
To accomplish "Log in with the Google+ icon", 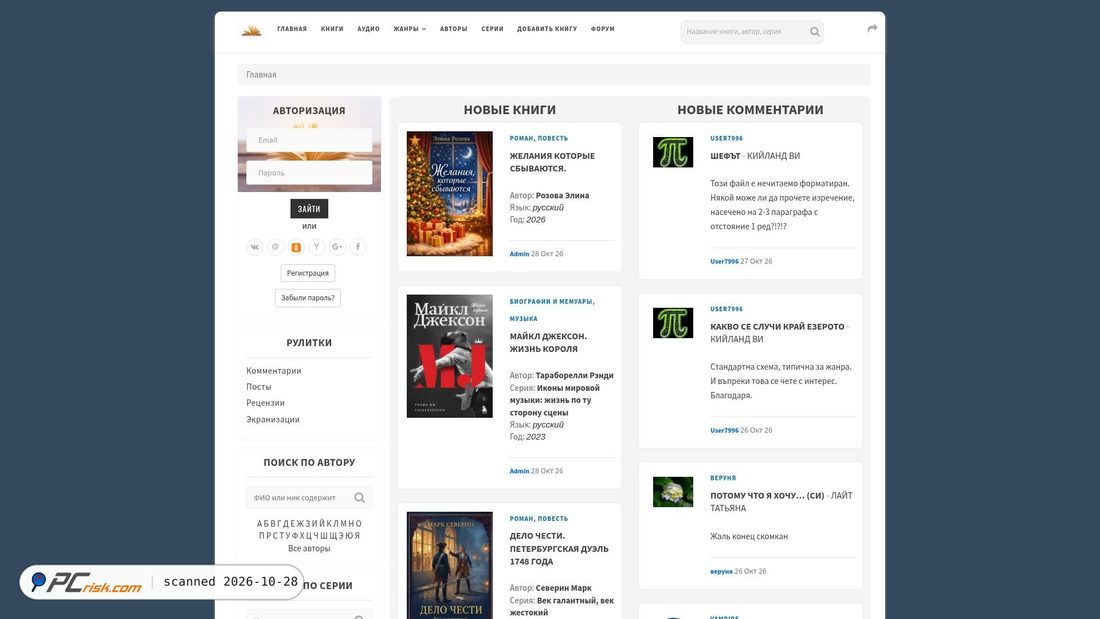I will [337, 247].
